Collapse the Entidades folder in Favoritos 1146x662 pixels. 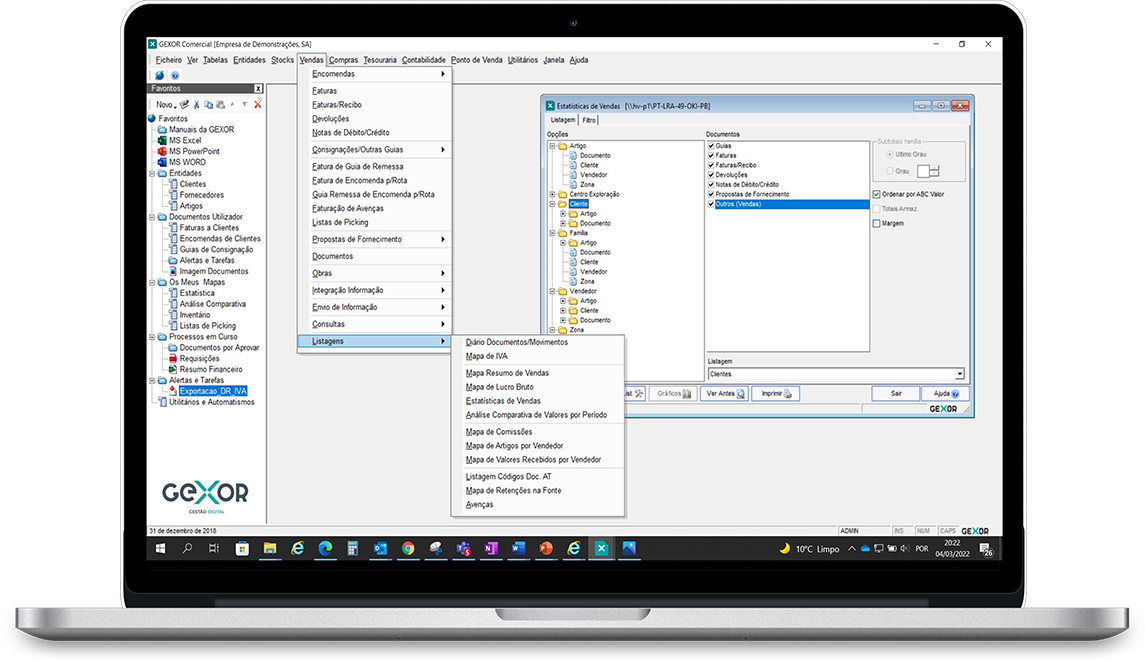(x=151, y=173)
